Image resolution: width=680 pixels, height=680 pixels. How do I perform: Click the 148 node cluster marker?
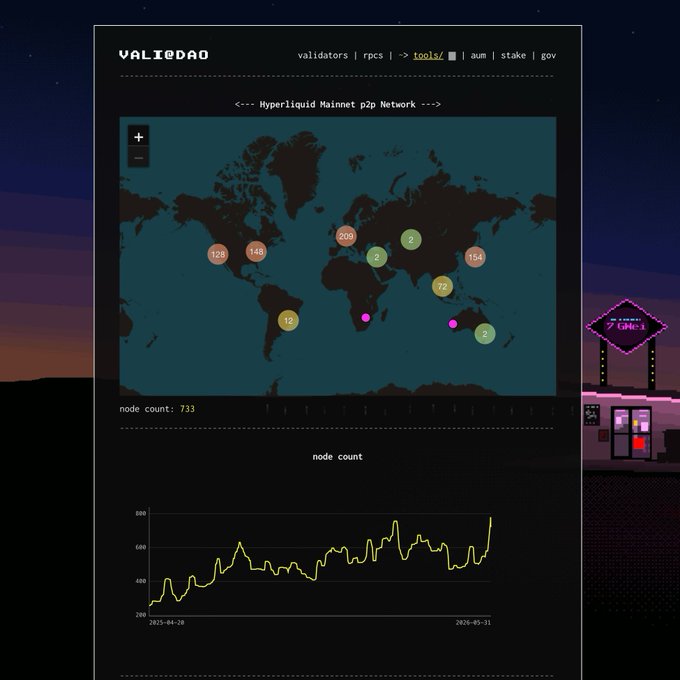(256, 251)
